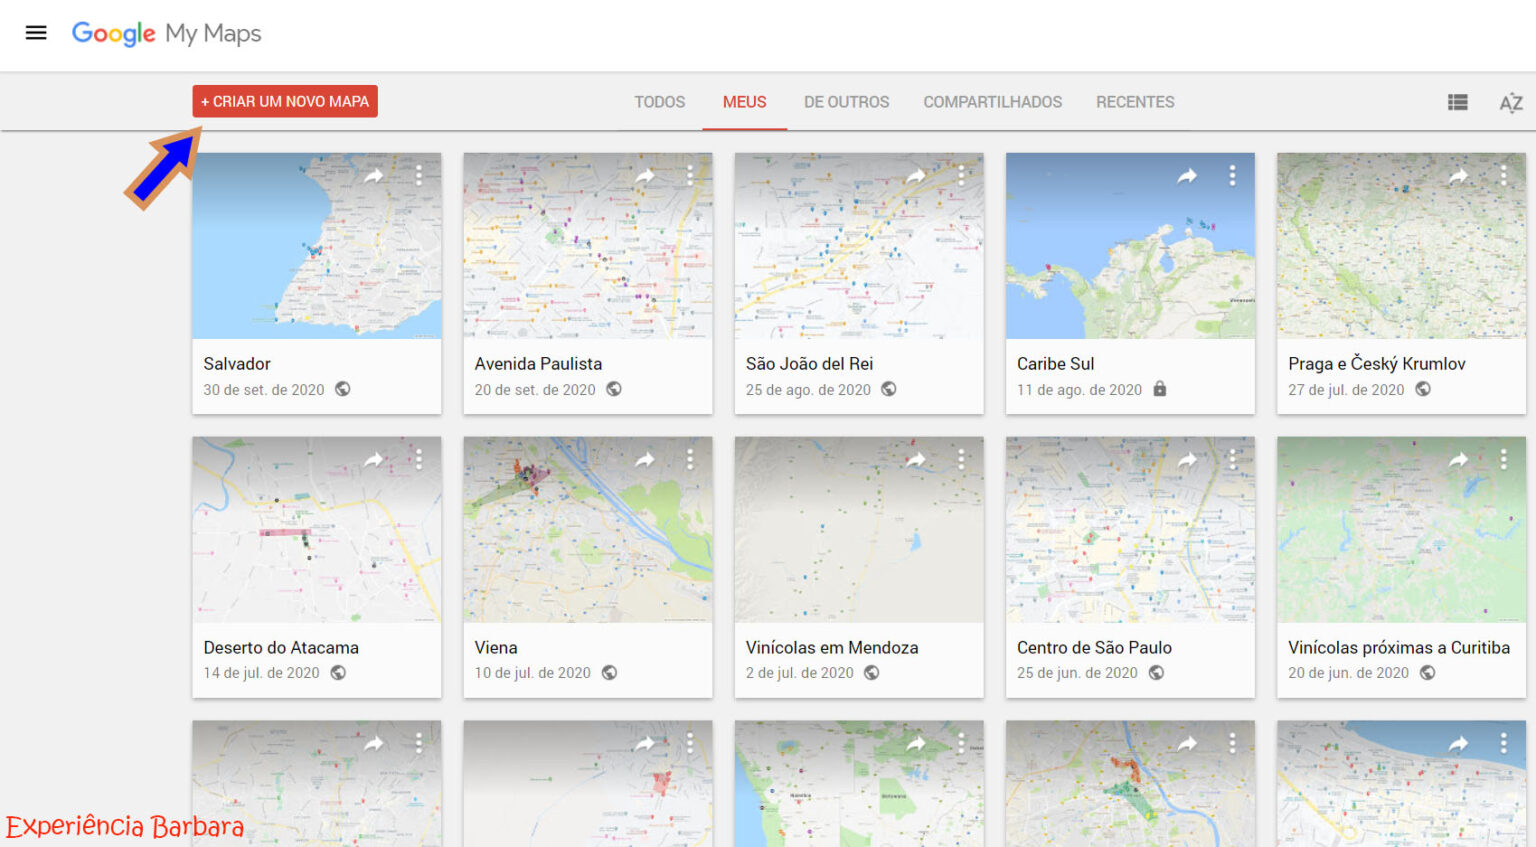Open the DE OUTROS tab
The image size is (1536, 847).
coord(846,102)
